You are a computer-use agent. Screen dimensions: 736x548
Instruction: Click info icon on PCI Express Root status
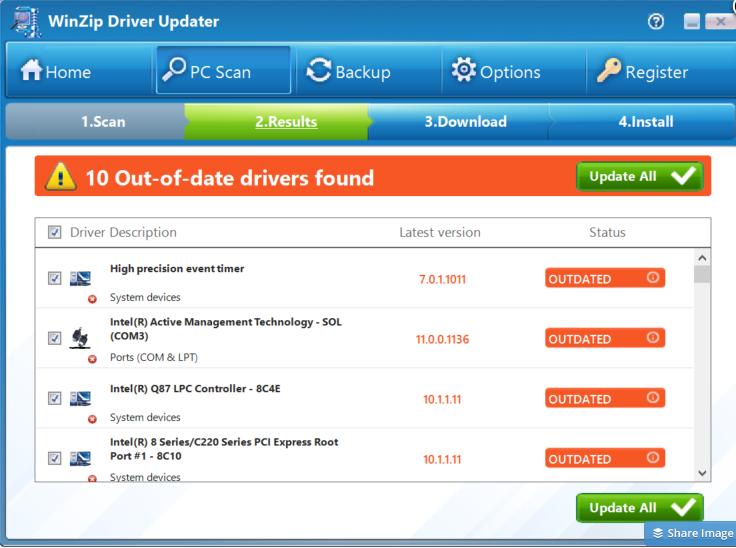coord(652,457)
